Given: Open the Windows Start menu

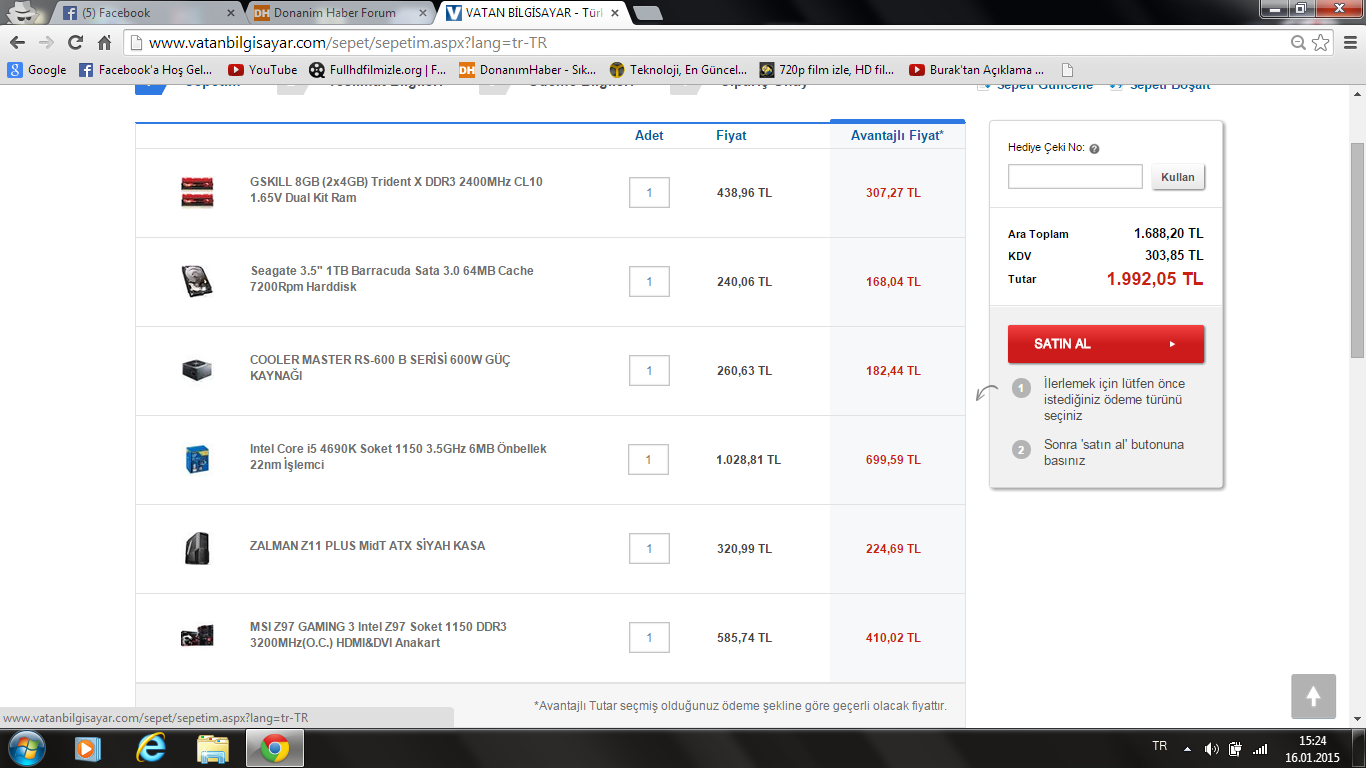Looking at the screenshot, I should pyautogui.click(x=26, y=747).
